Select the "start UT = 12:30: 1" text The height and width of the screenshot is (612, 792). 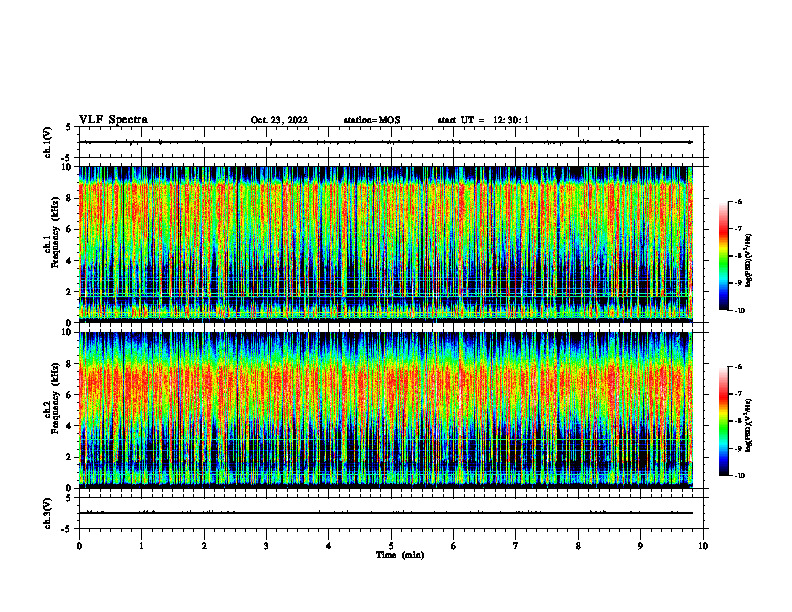click(x=483, y=120)
